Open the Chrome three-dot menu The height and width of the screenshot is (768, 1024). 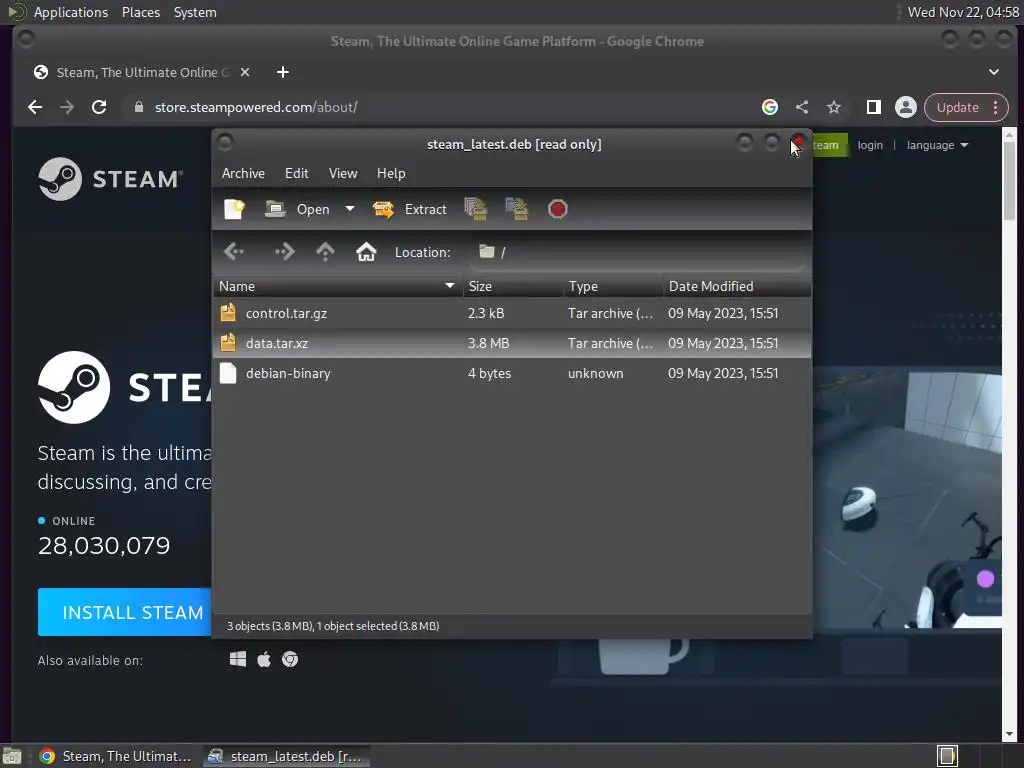(x=996, y=107)
